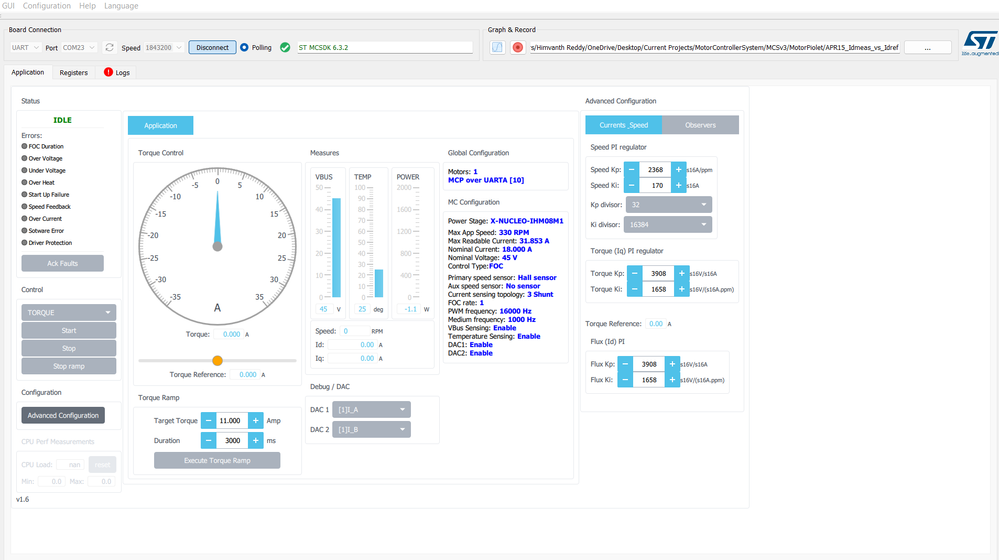Decrease Torque Ki with minus button
This screenshot has height=560, width=999.
pyautogui.click(x=635, y=289)
